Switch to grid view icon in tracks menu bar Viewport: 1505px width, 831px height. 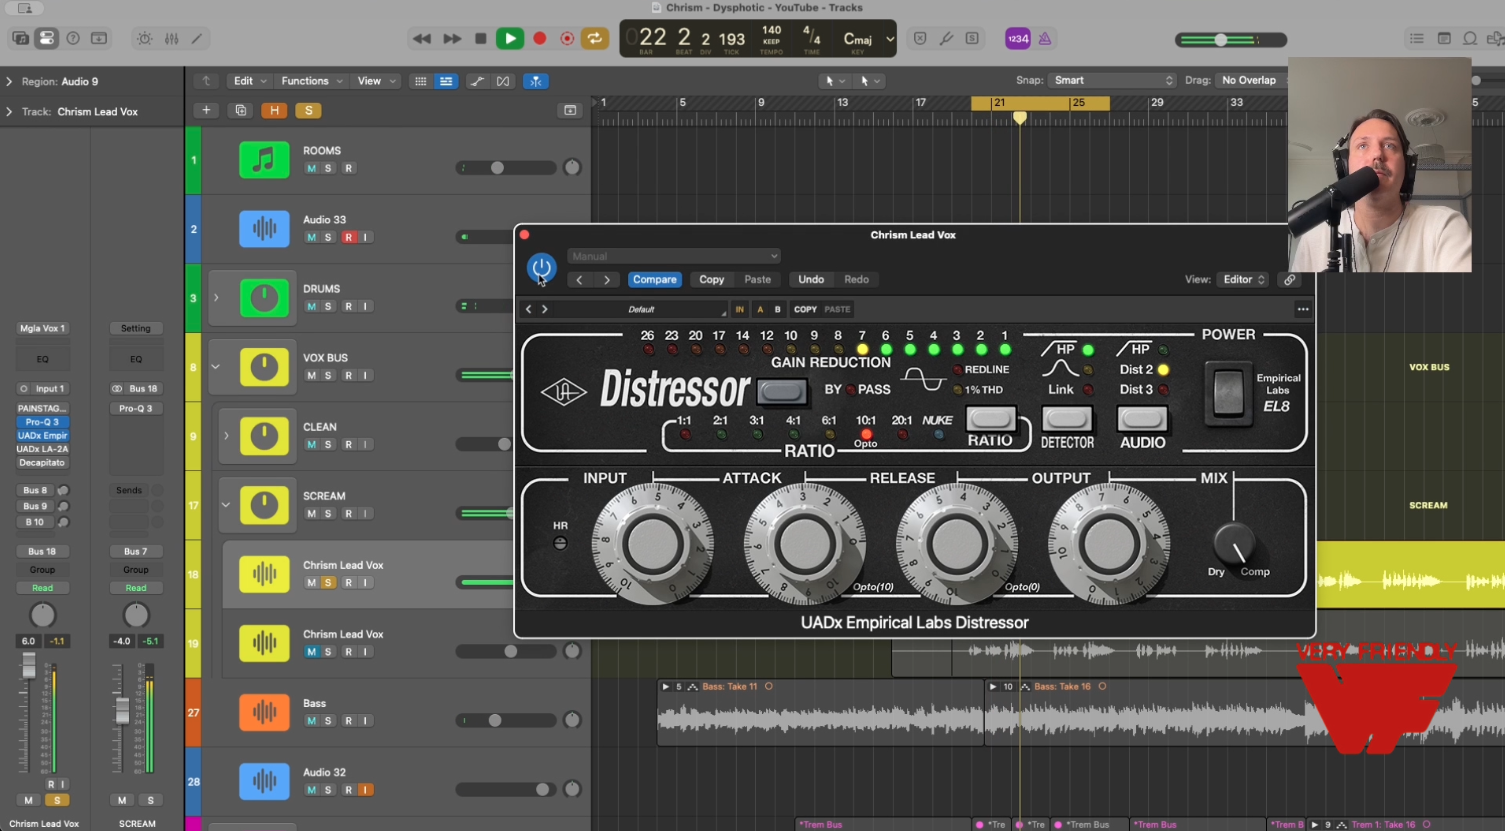(x=420, y=81)
